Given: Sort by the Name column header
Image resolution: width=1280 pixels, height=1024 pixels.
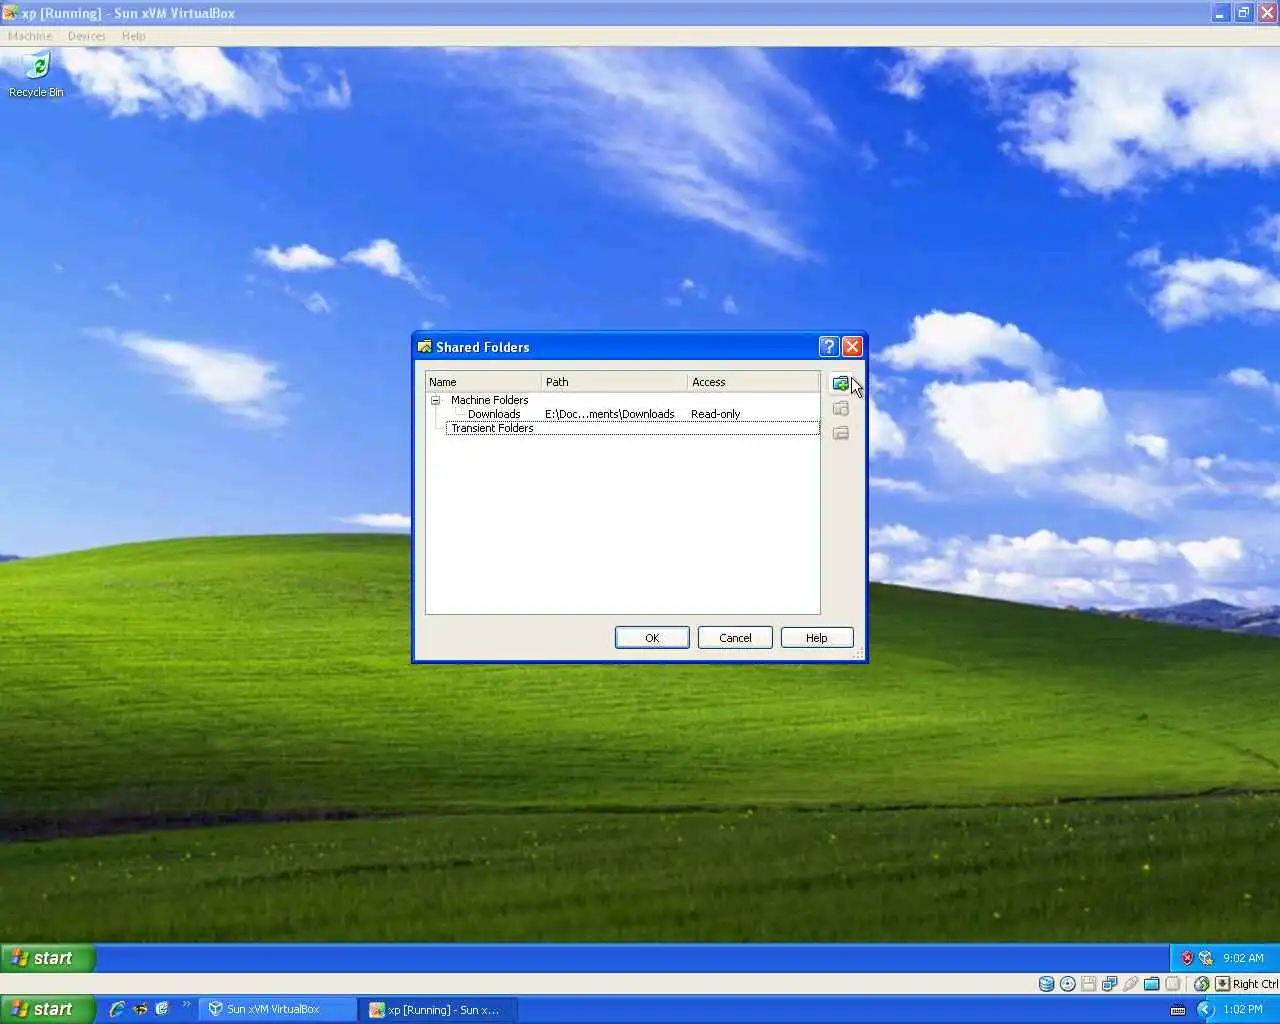Looking at the screenshot, I should (484, 382).
